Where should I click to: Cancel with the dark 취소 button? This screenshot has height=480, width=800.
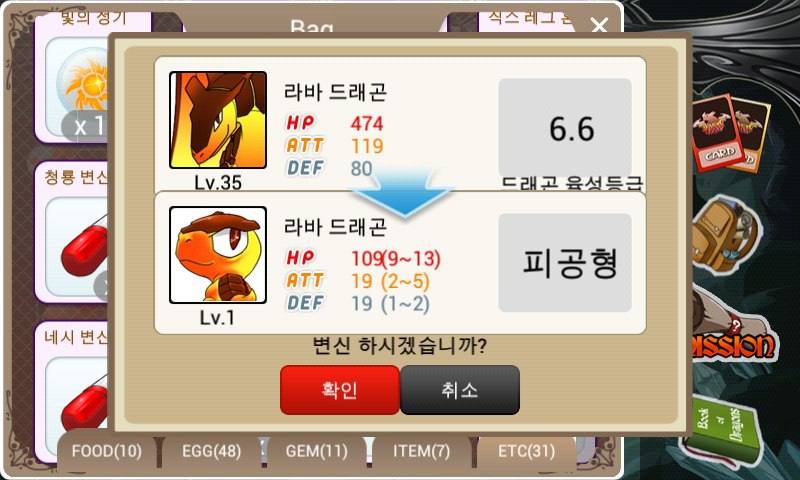click(460, 390)
